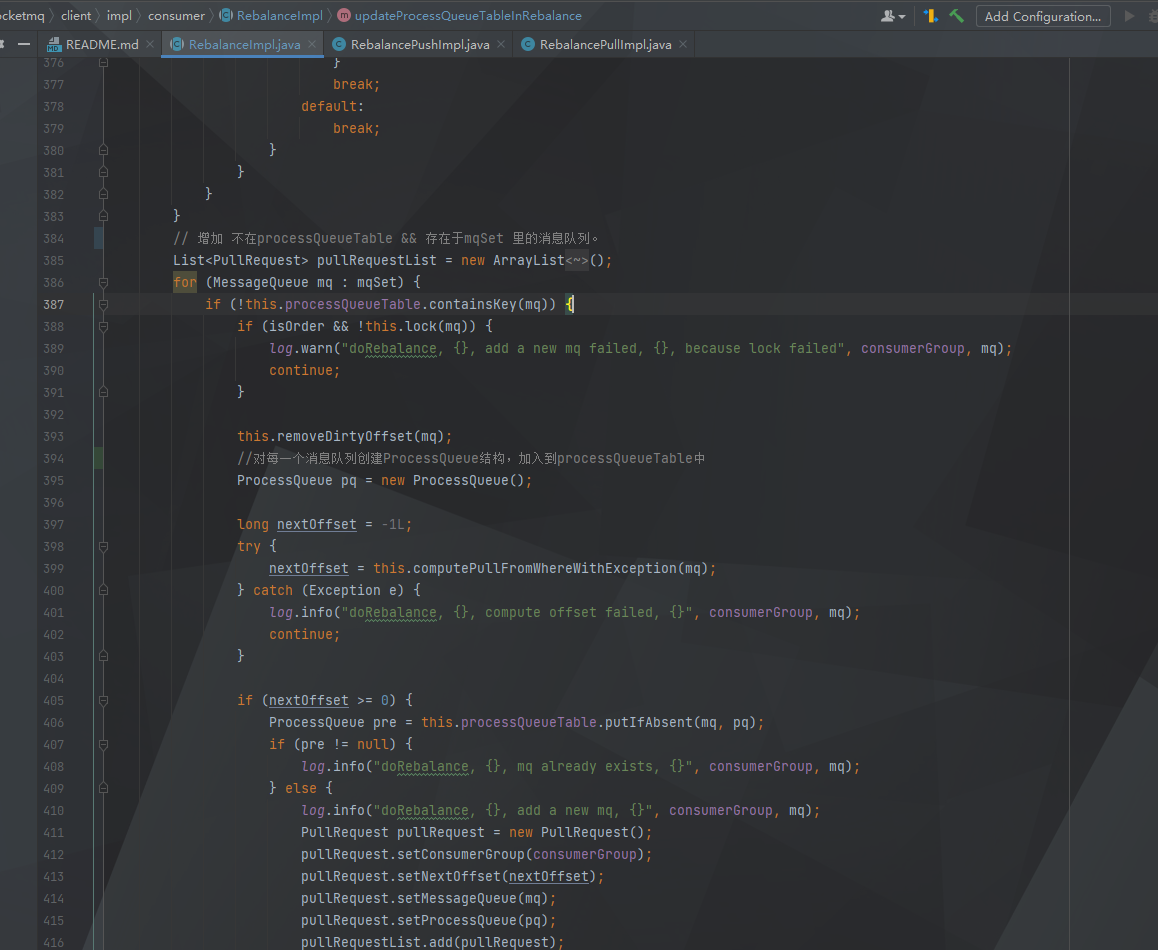Click fold end marker at line 391
The width and height of the screenshot is (1158, 950).
click(103, 392)
